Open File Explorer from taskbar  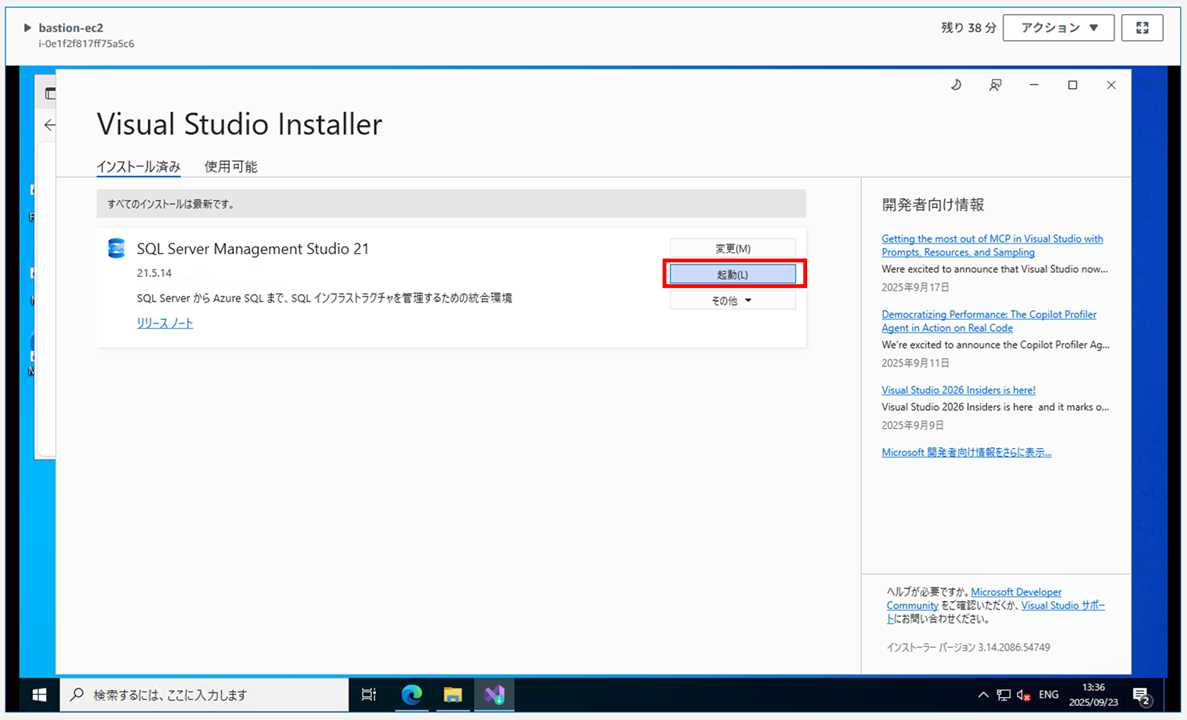[453, 694]
